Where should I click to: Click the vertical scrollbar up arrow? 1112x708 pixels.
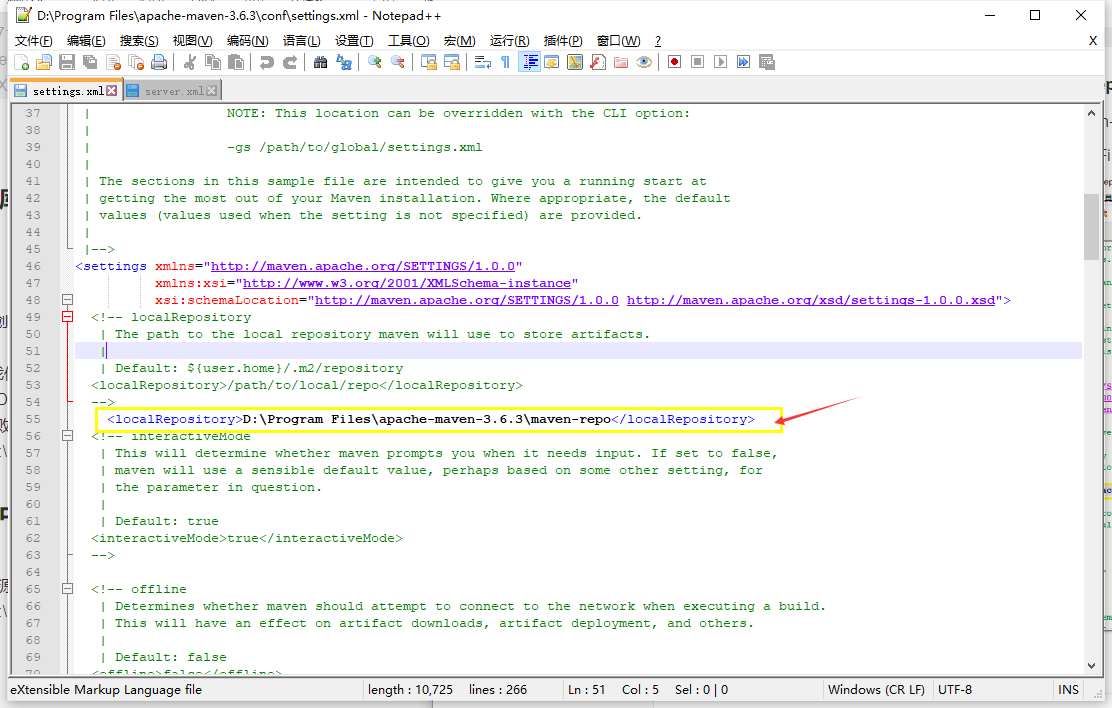(x=1091, y=113)
